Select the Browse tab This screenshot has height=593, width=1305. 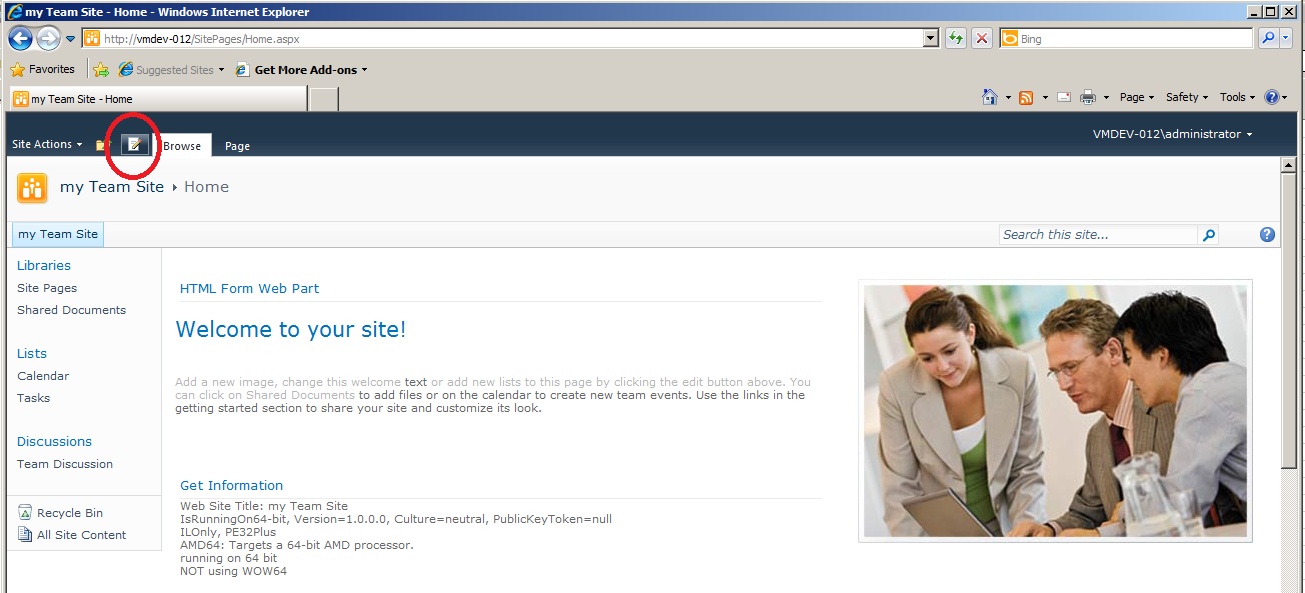181,146
